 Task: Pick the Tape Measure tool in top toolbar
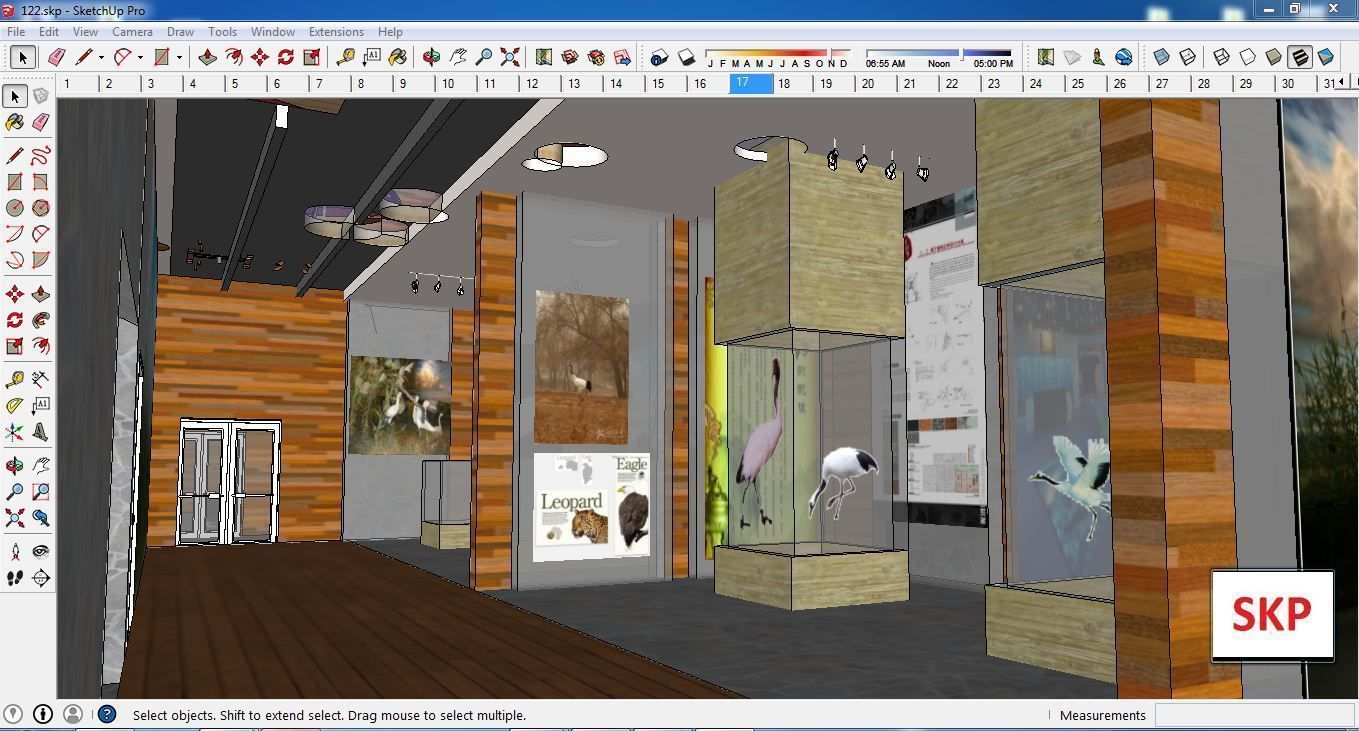pyautogui.click(x=346, y=57)
